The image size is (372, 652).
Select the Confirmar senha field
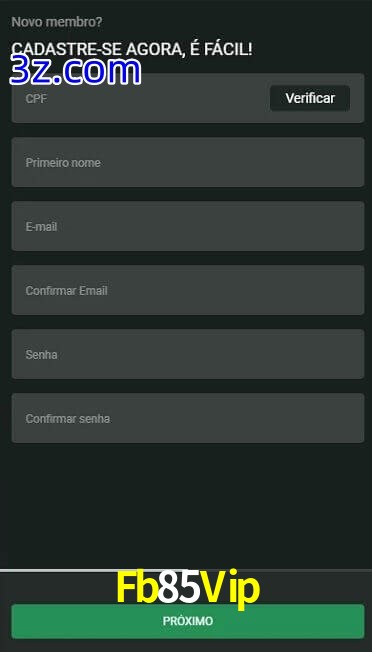188,418
